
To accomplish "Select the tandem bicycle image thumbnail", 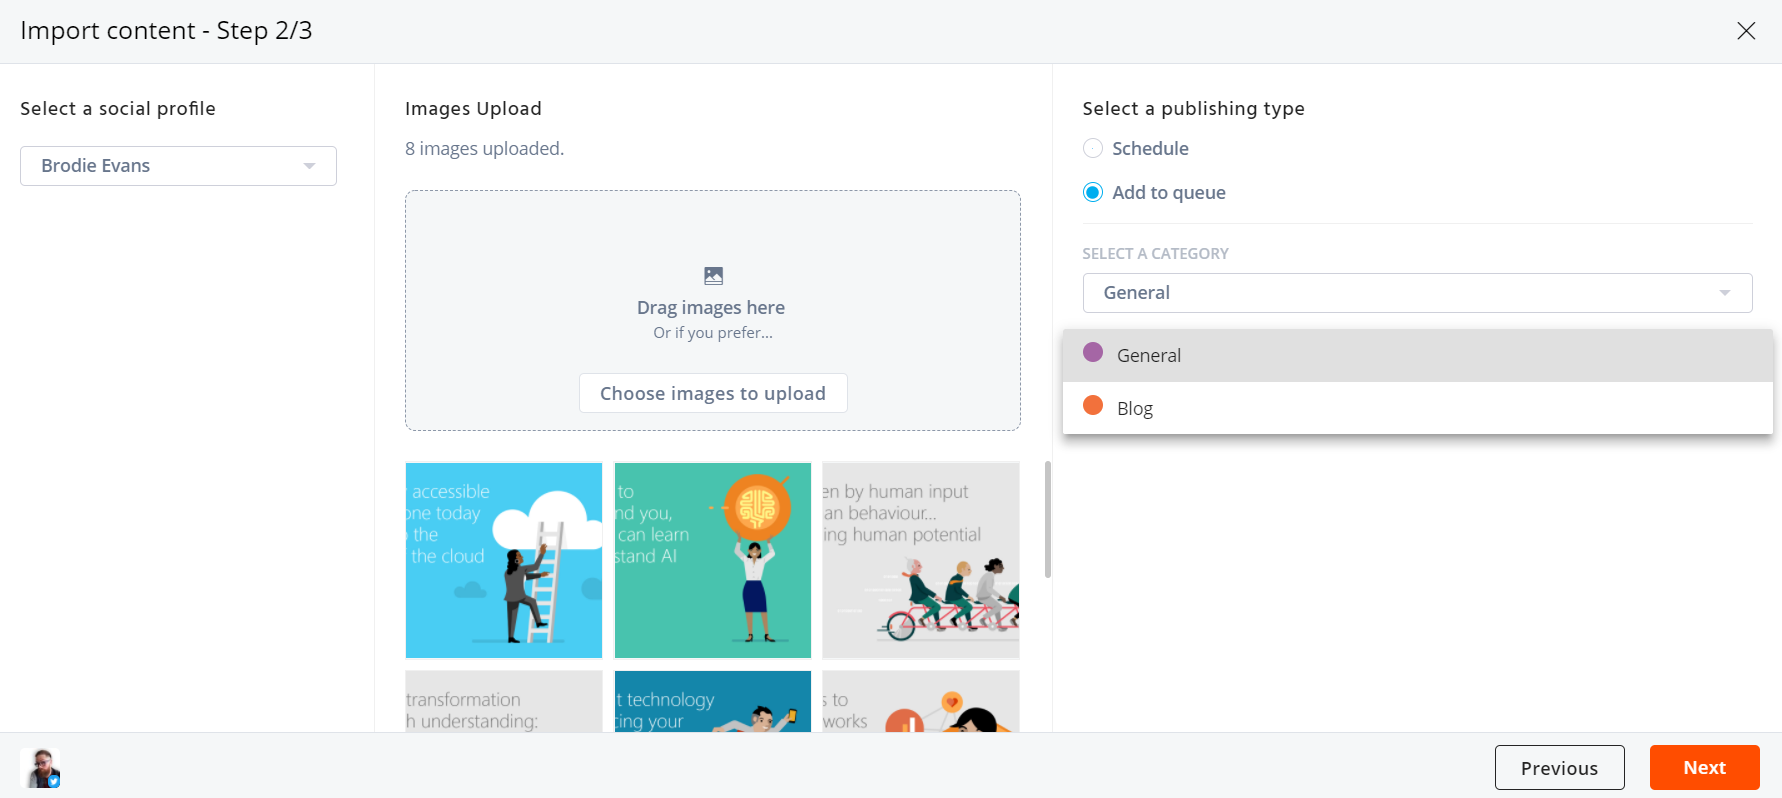I will [x=921, y=560].
